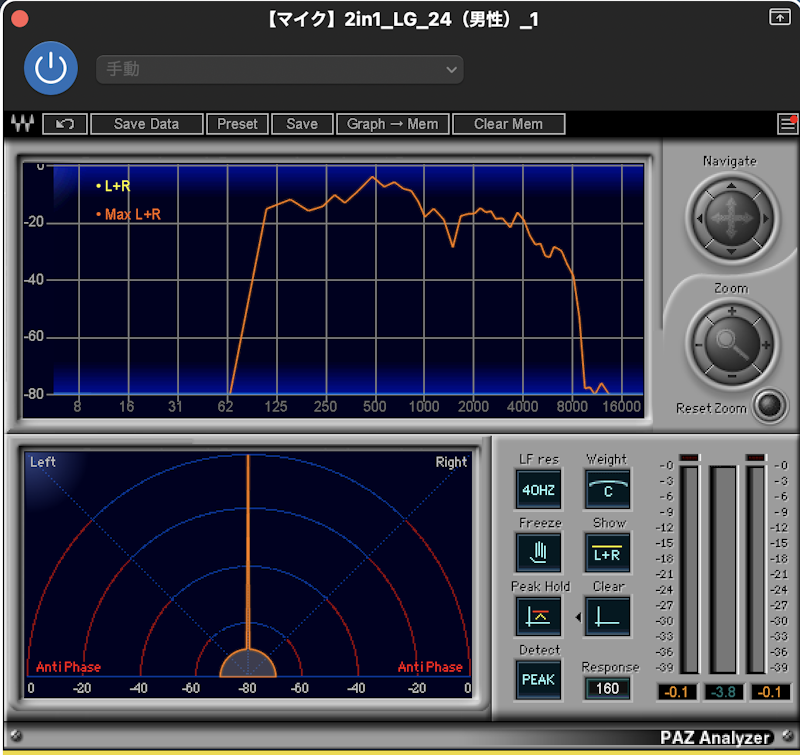Click the Response 160 value field
The image size is (800, 755).
pyautogui.click(x=607, y=689)
